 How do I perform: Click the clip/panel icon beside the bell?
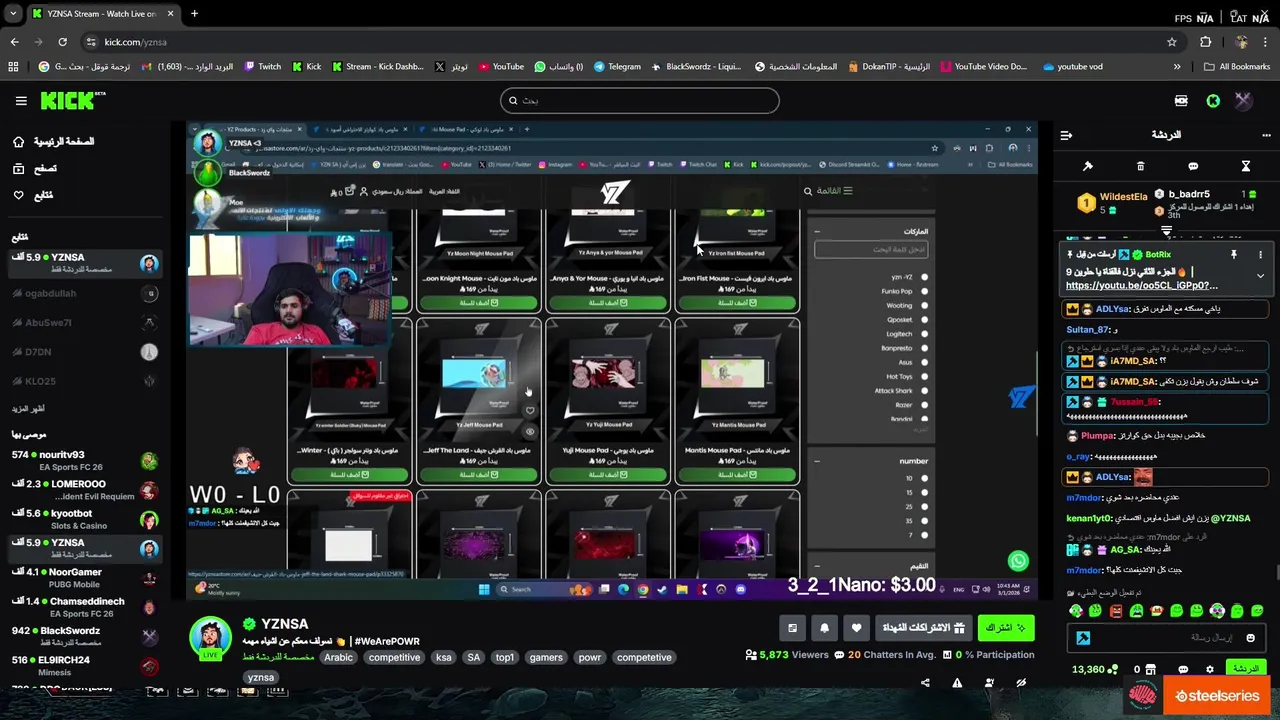(x=792, y=628)
